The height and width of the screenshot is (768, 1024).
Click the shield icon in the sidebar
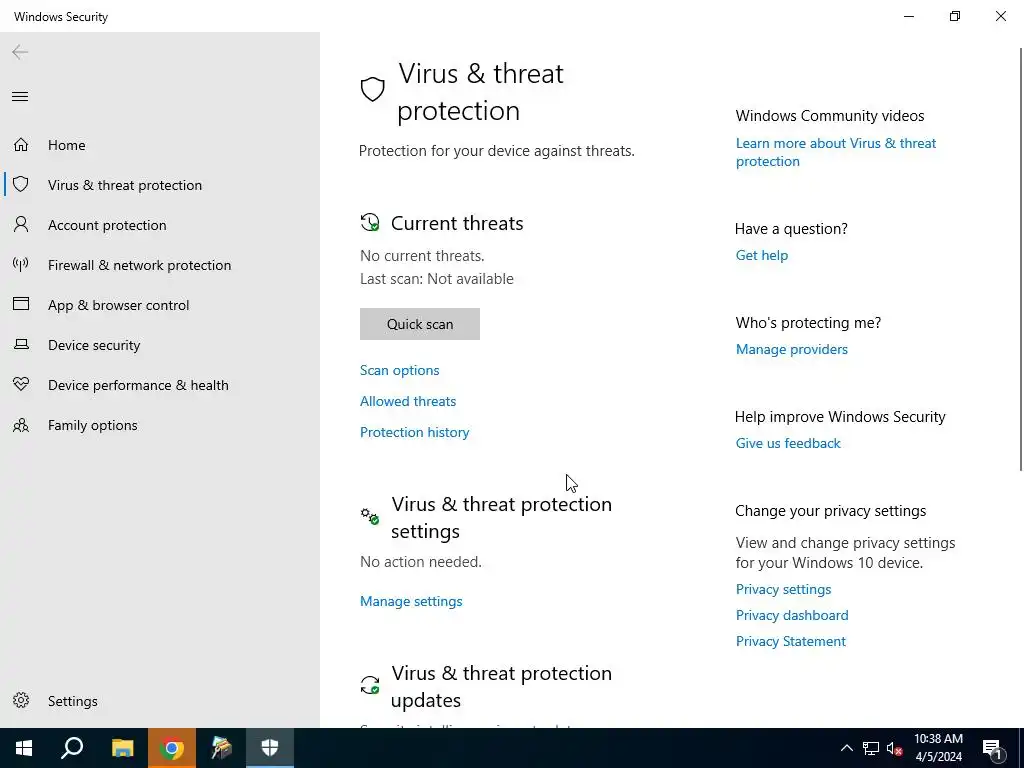point(21,184)
